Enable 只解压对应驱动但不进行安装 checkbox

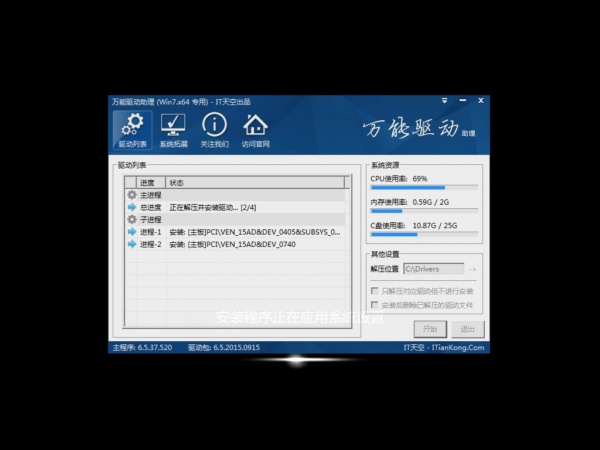click(x=374, y=290)
